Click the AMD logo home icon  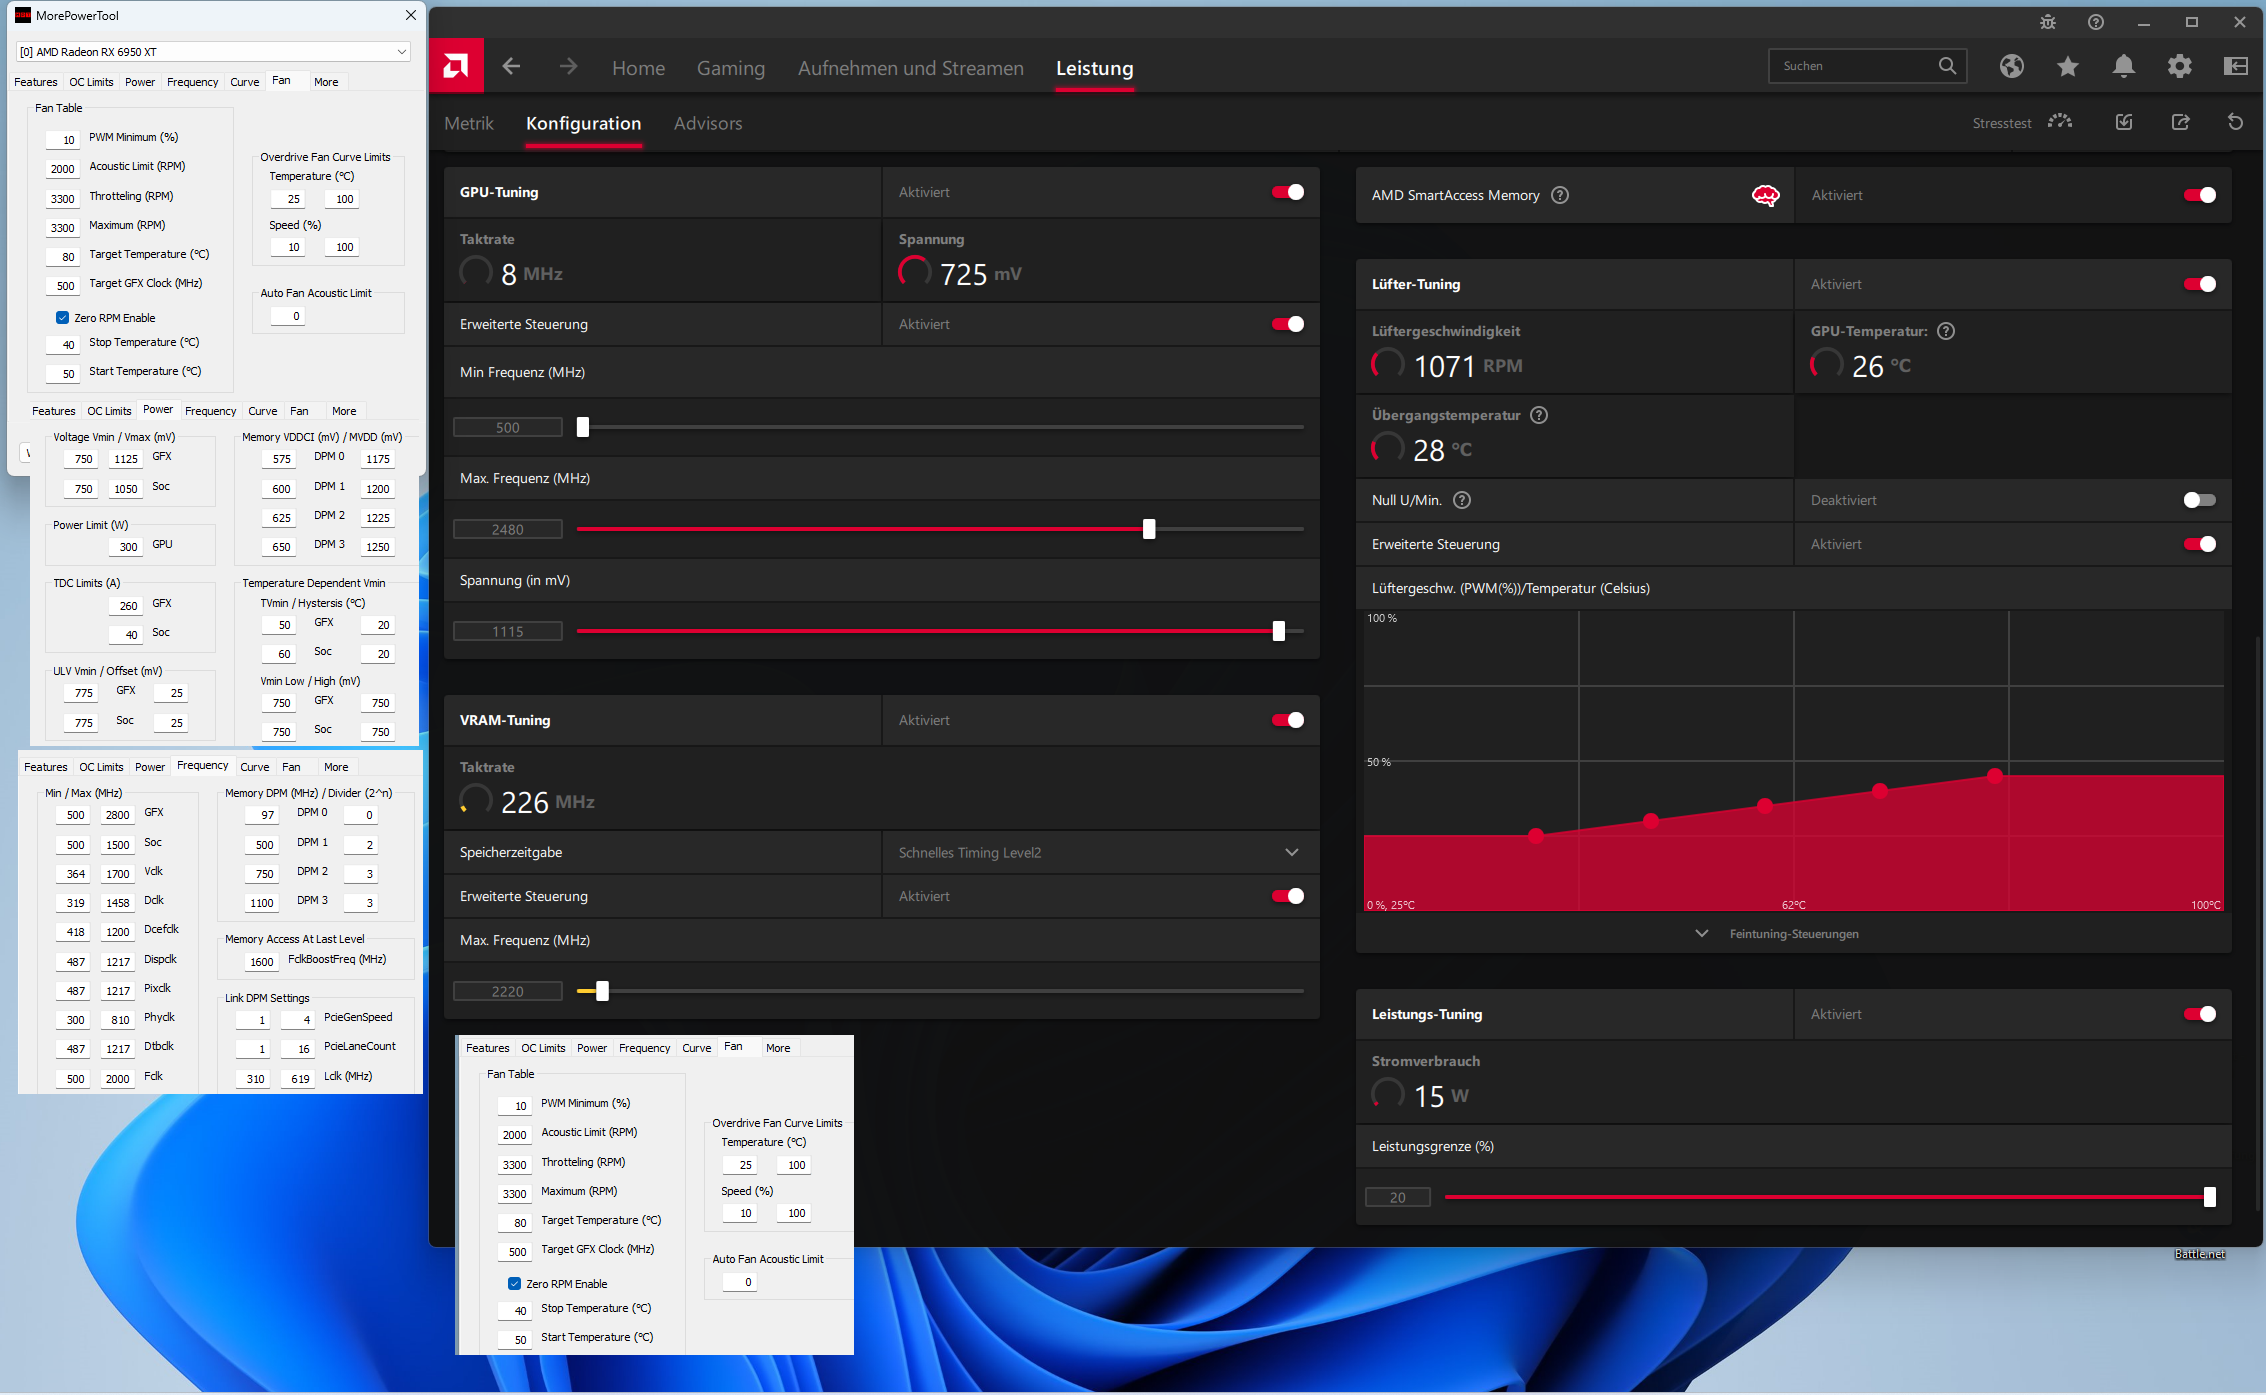point(456,67)
